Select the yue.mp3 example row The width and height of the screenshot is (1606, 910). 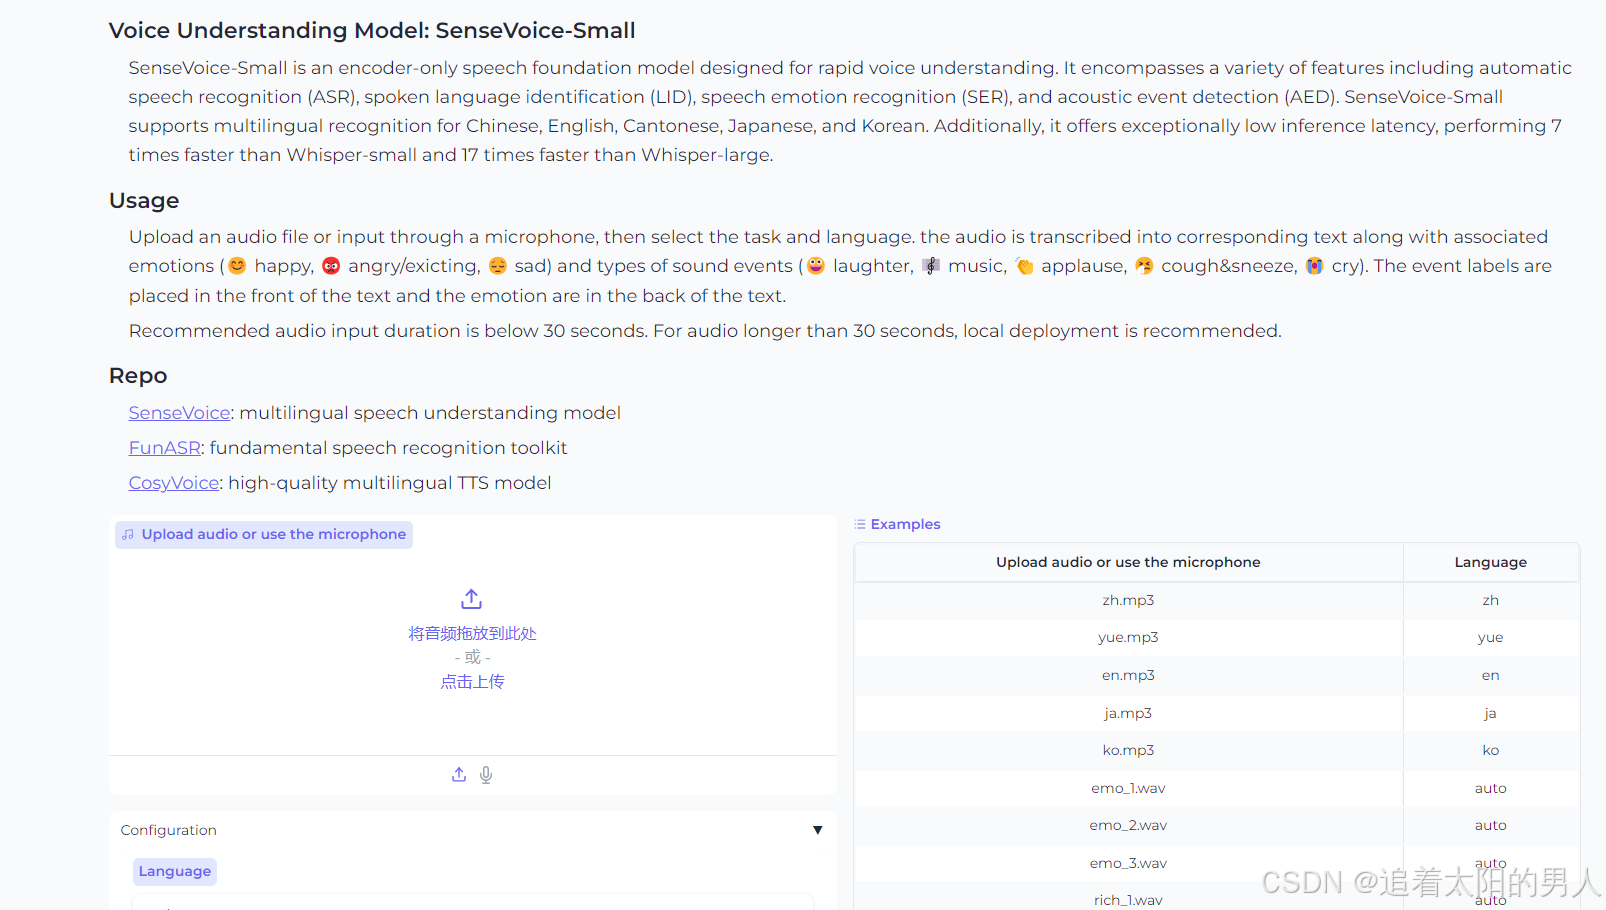(x=1217, y=637)
